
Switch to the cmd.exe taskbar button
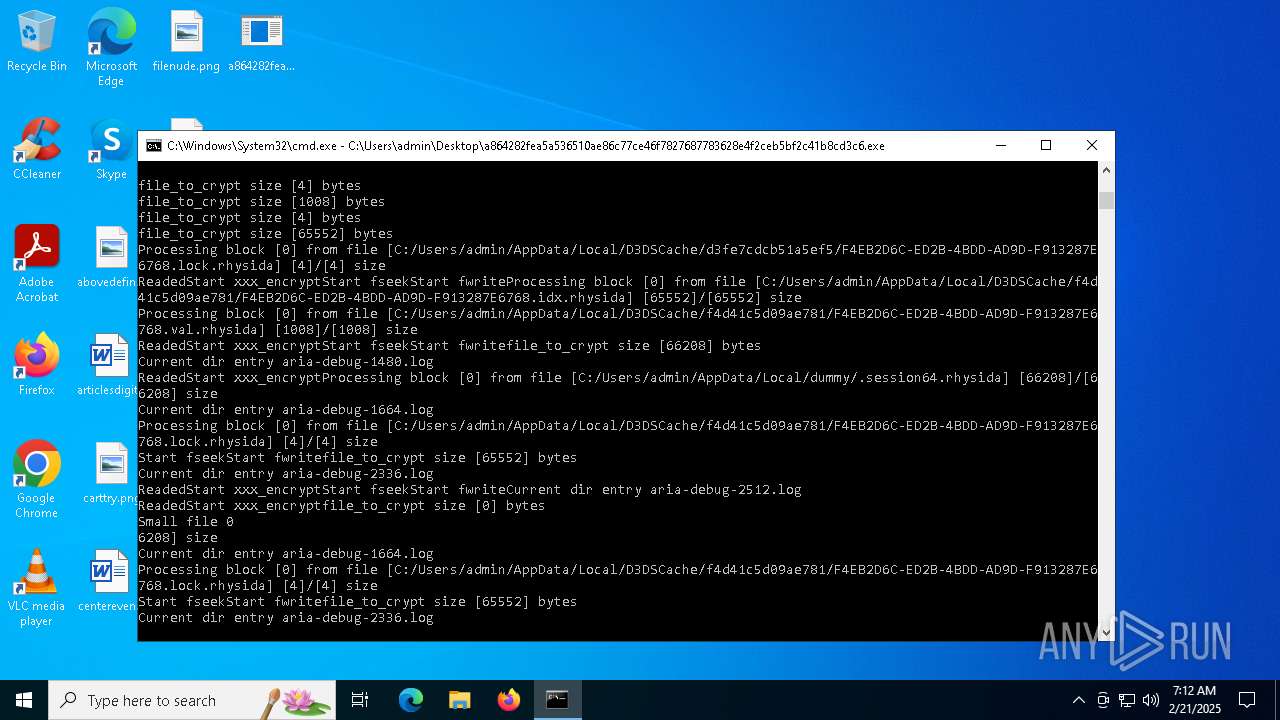[558, 700]
